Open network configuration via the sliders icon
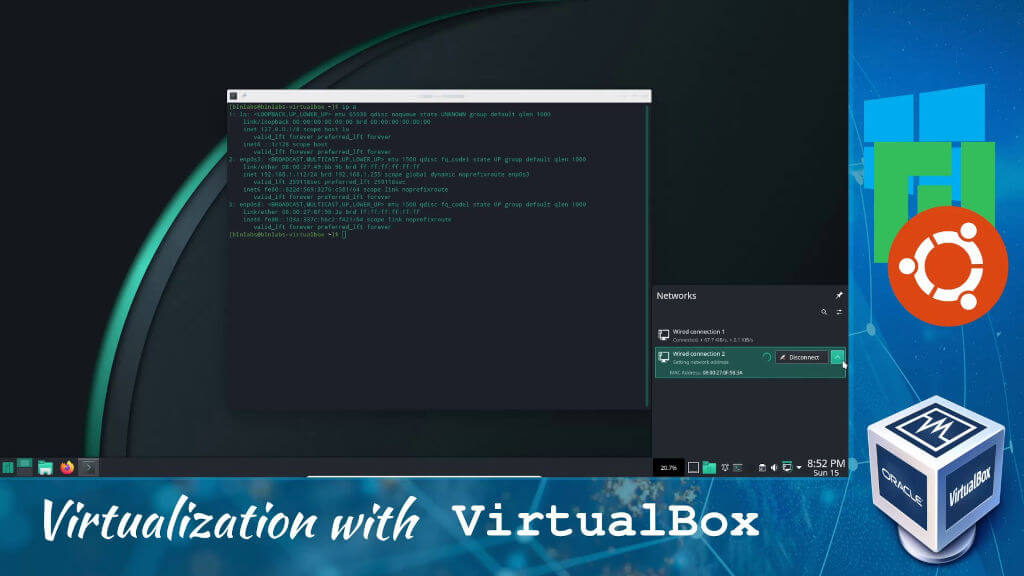1024x576 pixels. (840, 312)
